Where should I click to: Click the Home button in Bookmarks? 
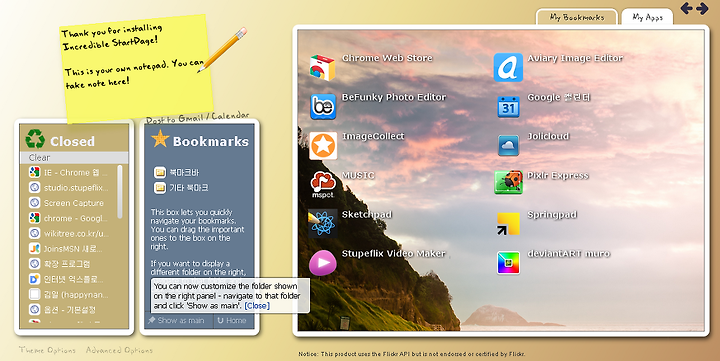tap(232, 321)
